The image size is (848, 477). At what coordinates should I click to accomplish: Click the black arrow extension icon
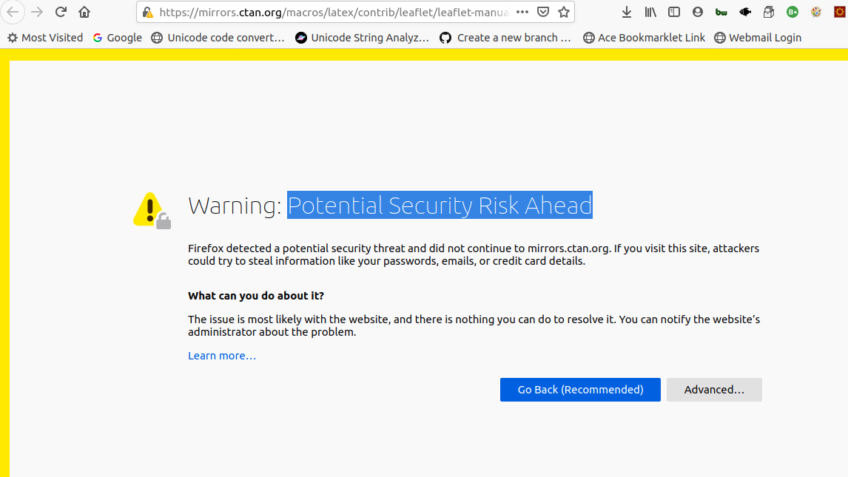coord(745,12)
